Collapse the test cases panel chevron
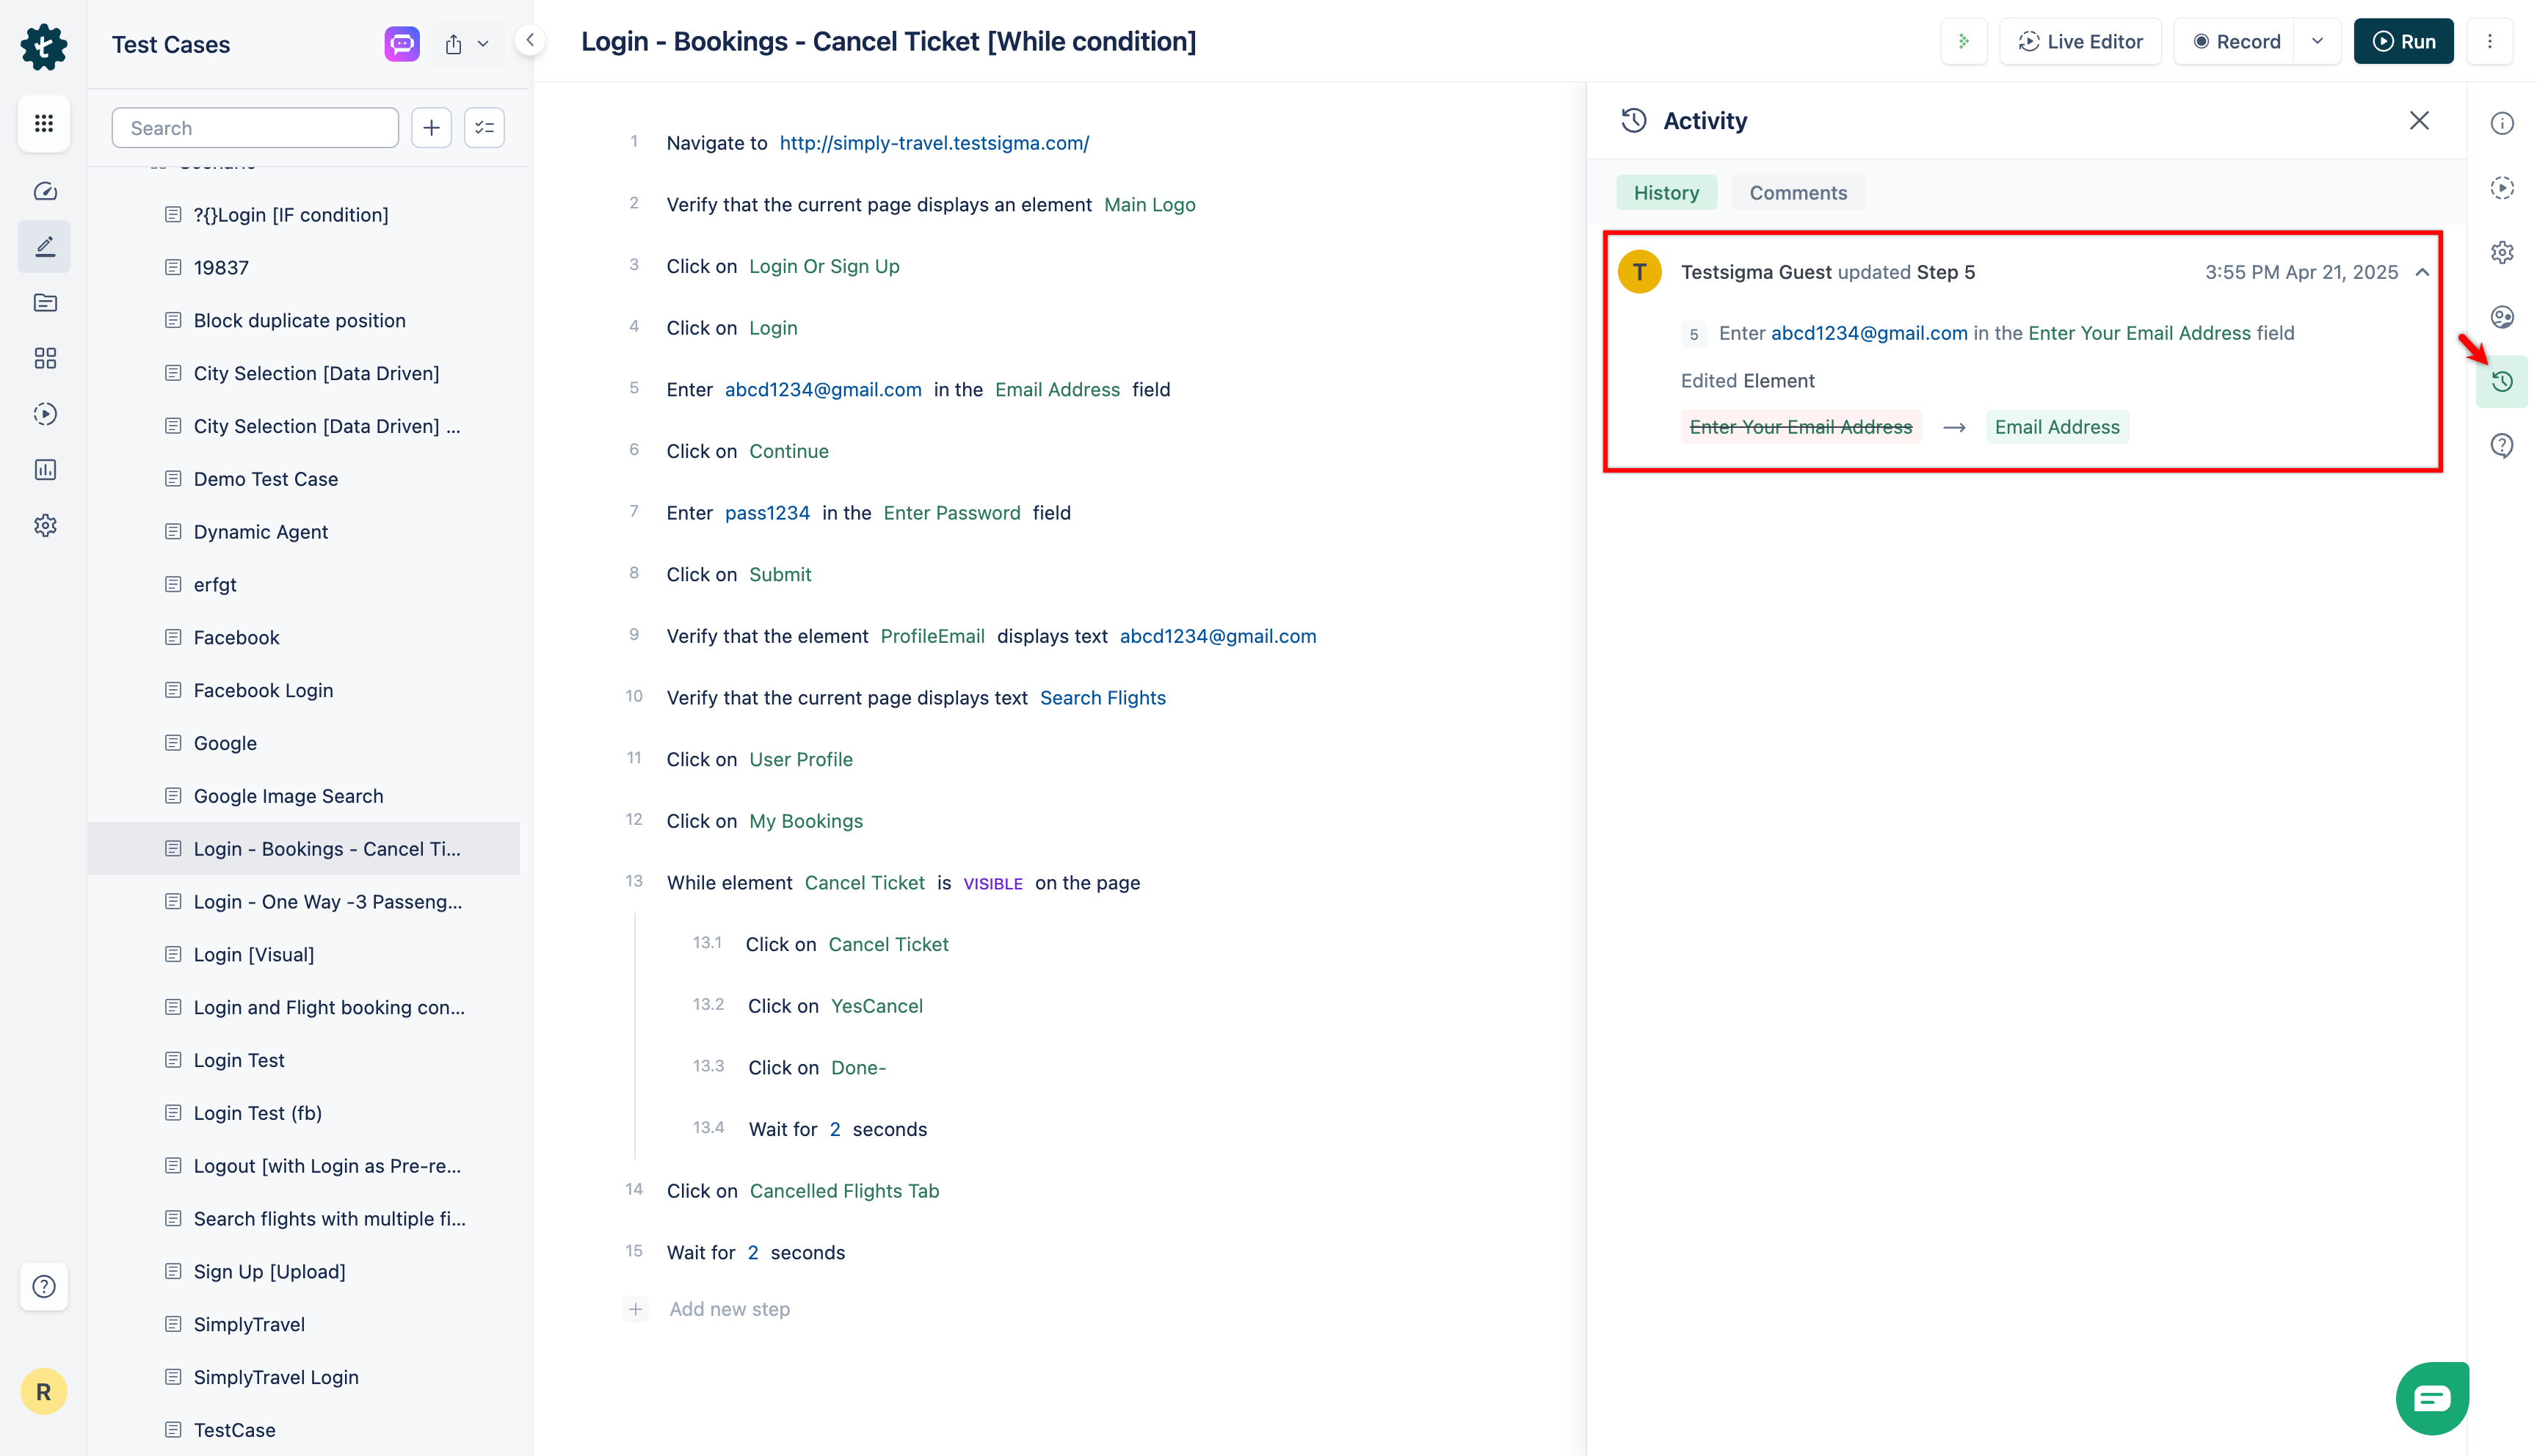The width and height of the screenshot is (2537, 1456). click(x=530, y=40)
